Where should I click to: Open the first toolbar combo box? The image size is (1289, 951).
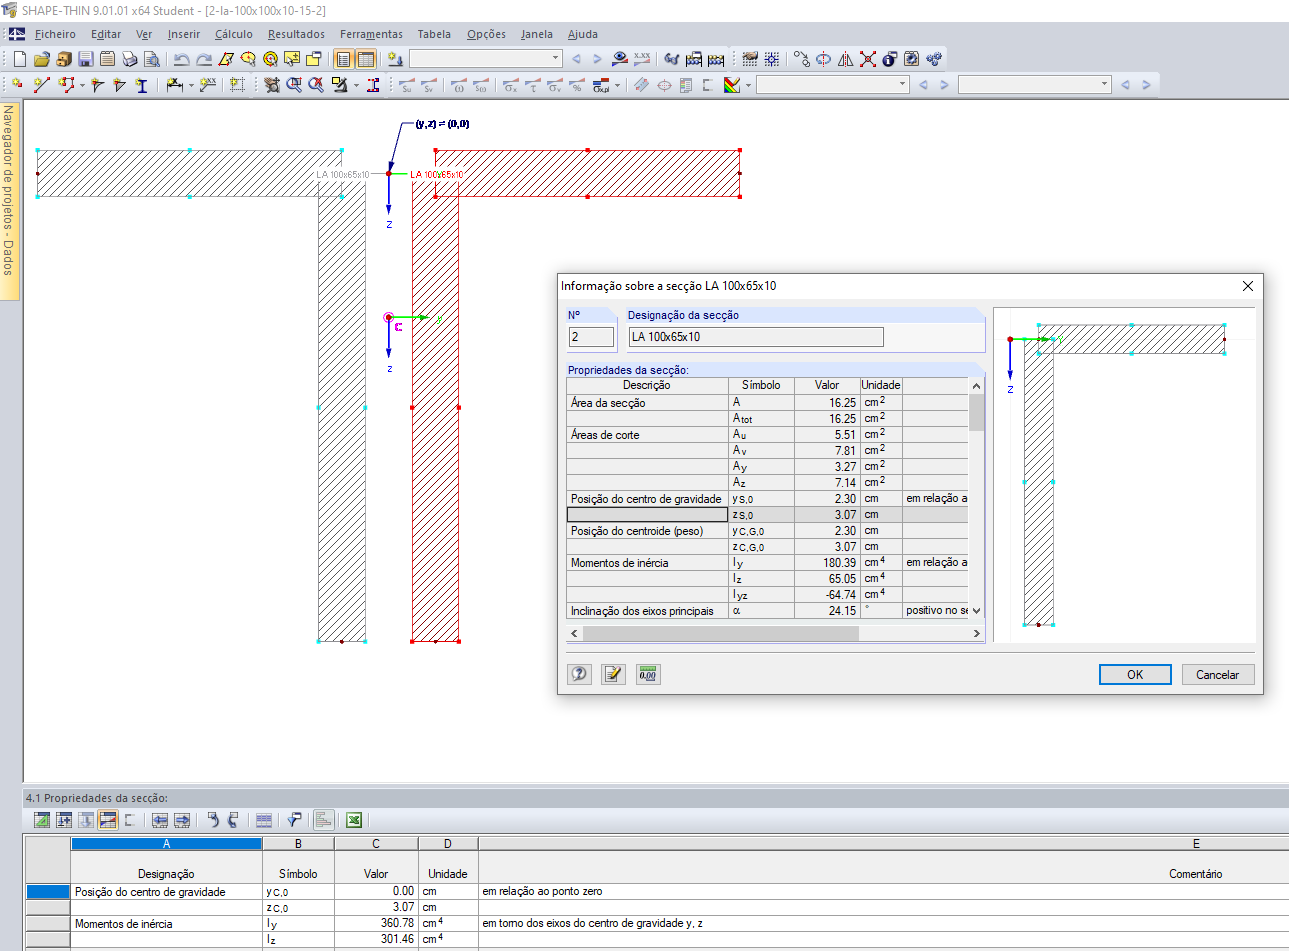(x=486, y=59)
